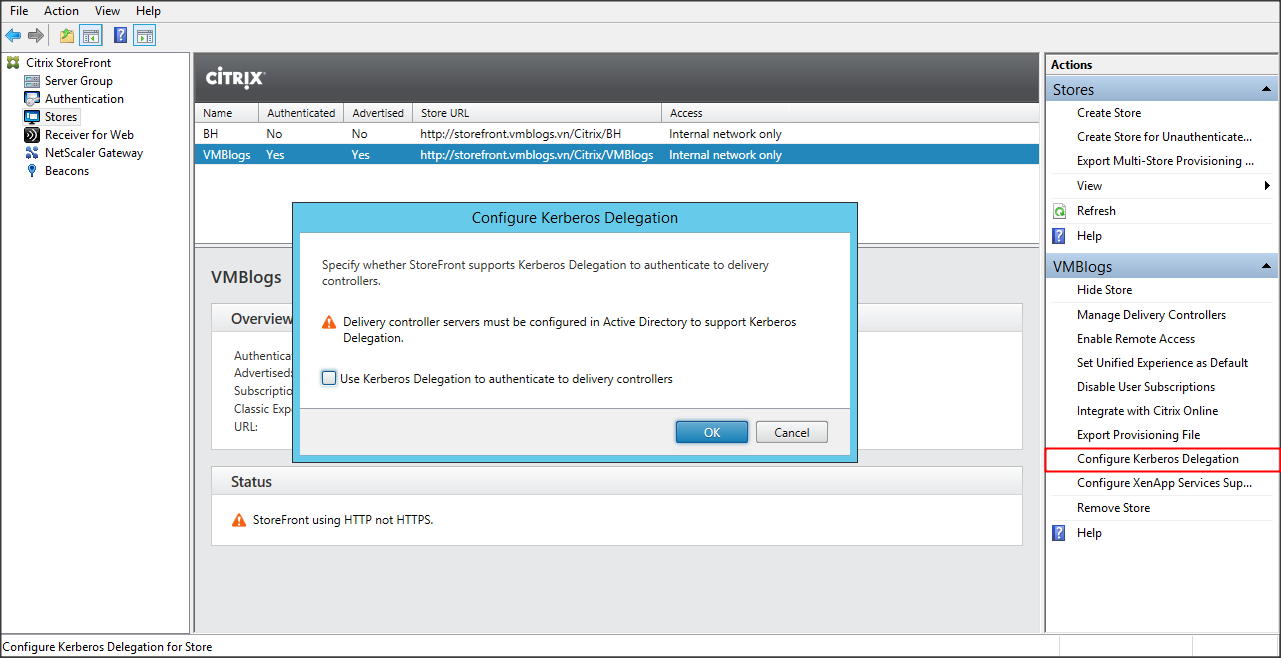
Task: Open the Receiver for Web node icon
Action: click(33, 135)
